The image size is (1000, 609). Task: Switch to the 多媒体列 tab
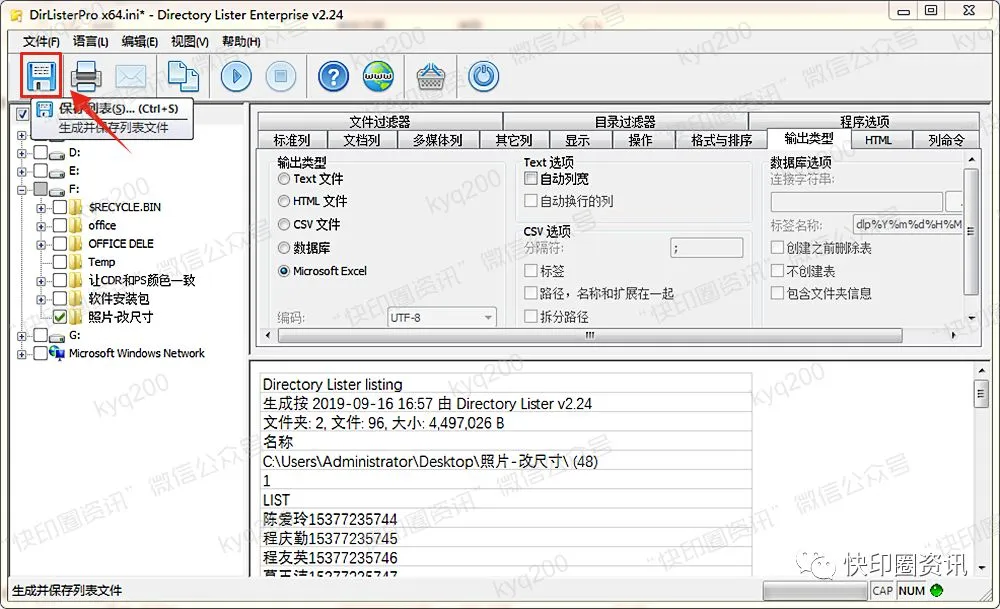click(x=438, y=140)
